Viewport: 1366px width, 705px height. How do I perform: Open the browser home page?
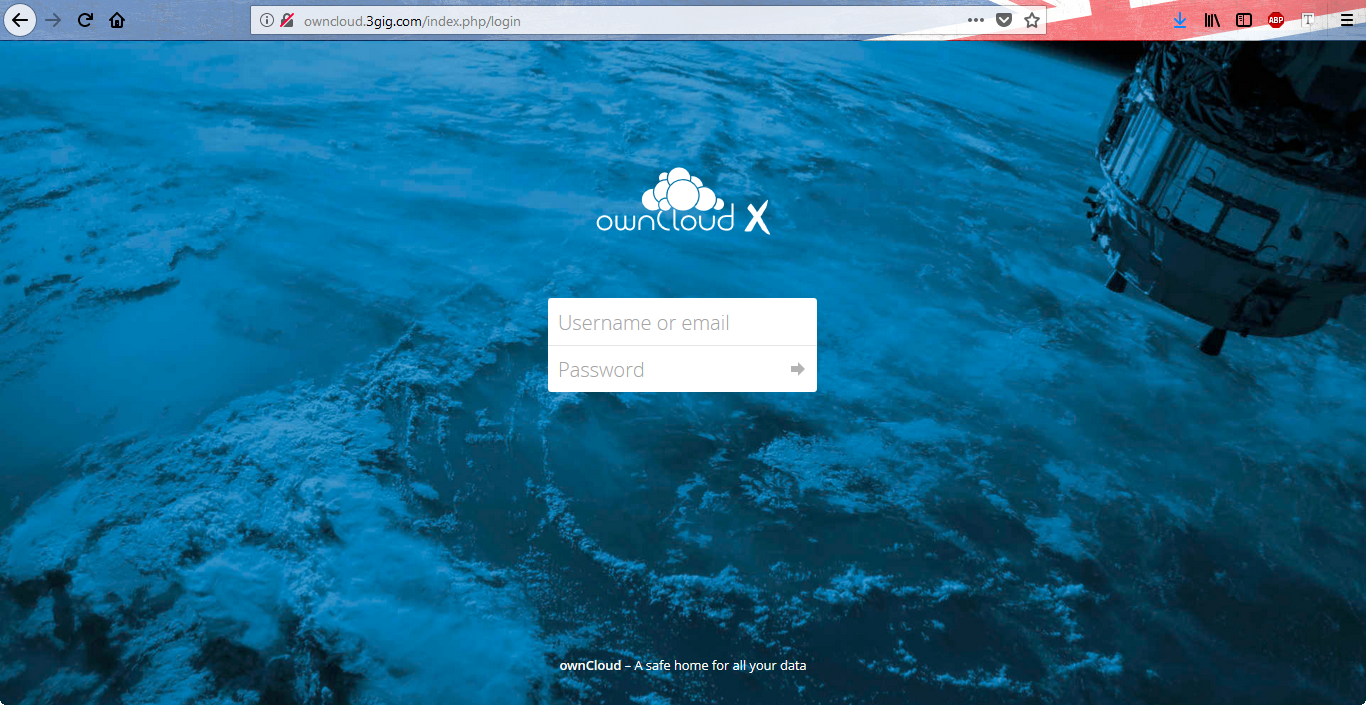click(117, 20)
